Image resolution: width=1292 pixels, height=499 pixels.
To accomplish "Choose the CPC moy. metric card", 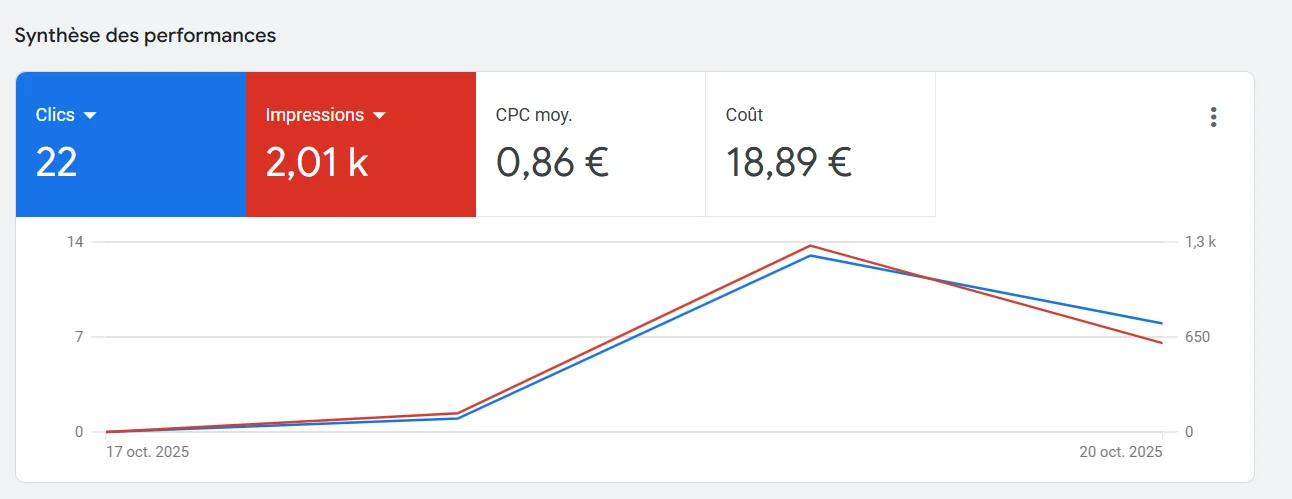I will 590,144.
